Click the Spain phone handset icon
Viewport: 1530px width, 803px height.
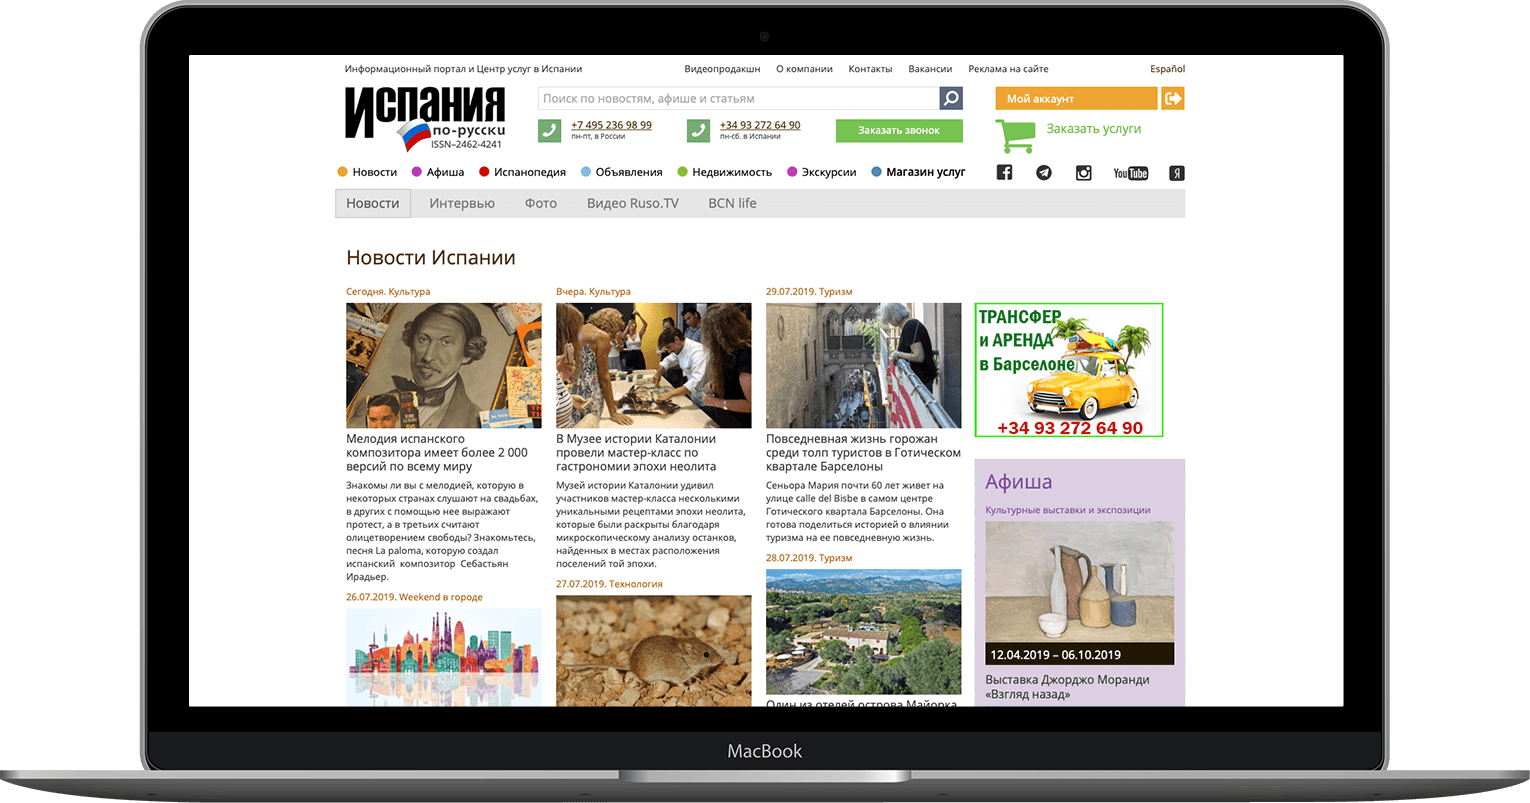point(698,131)
